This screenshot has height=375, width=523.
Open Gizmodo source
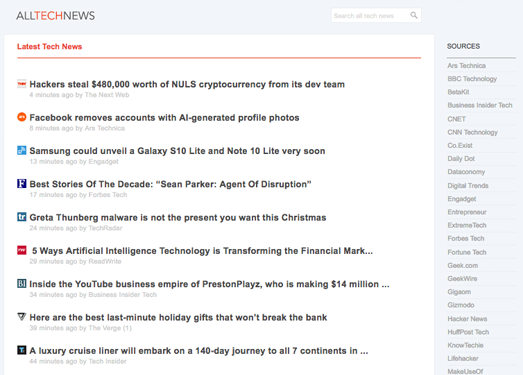tap(461, 305)
